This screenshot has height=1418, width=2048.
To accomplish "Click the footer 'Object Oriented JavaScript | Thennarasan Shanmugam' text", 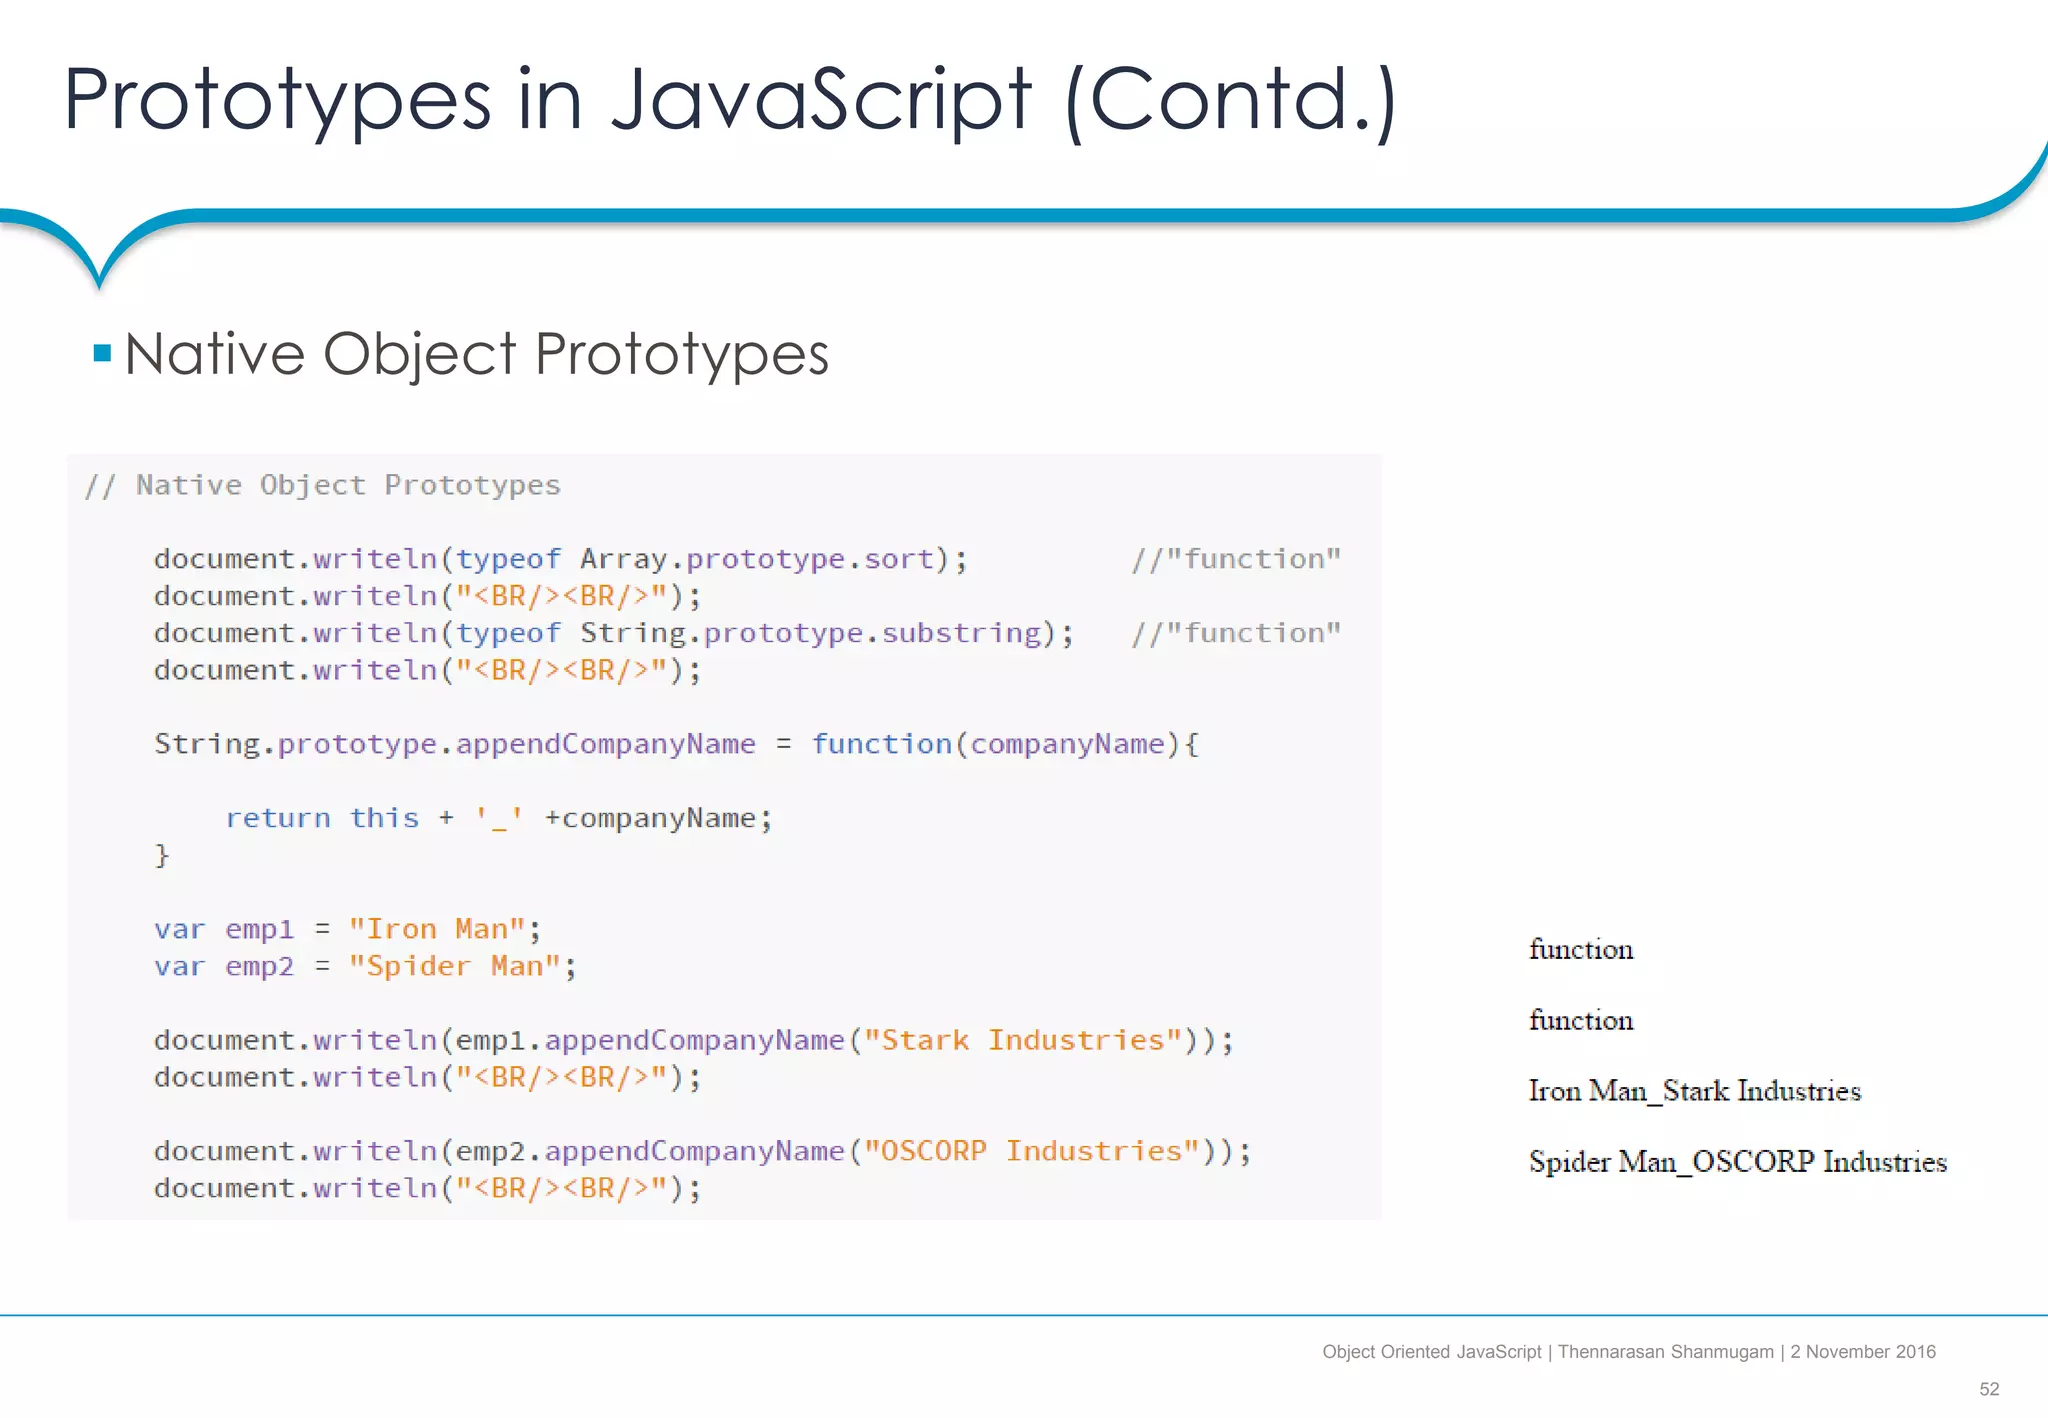I will (x=1548, y=1352).
